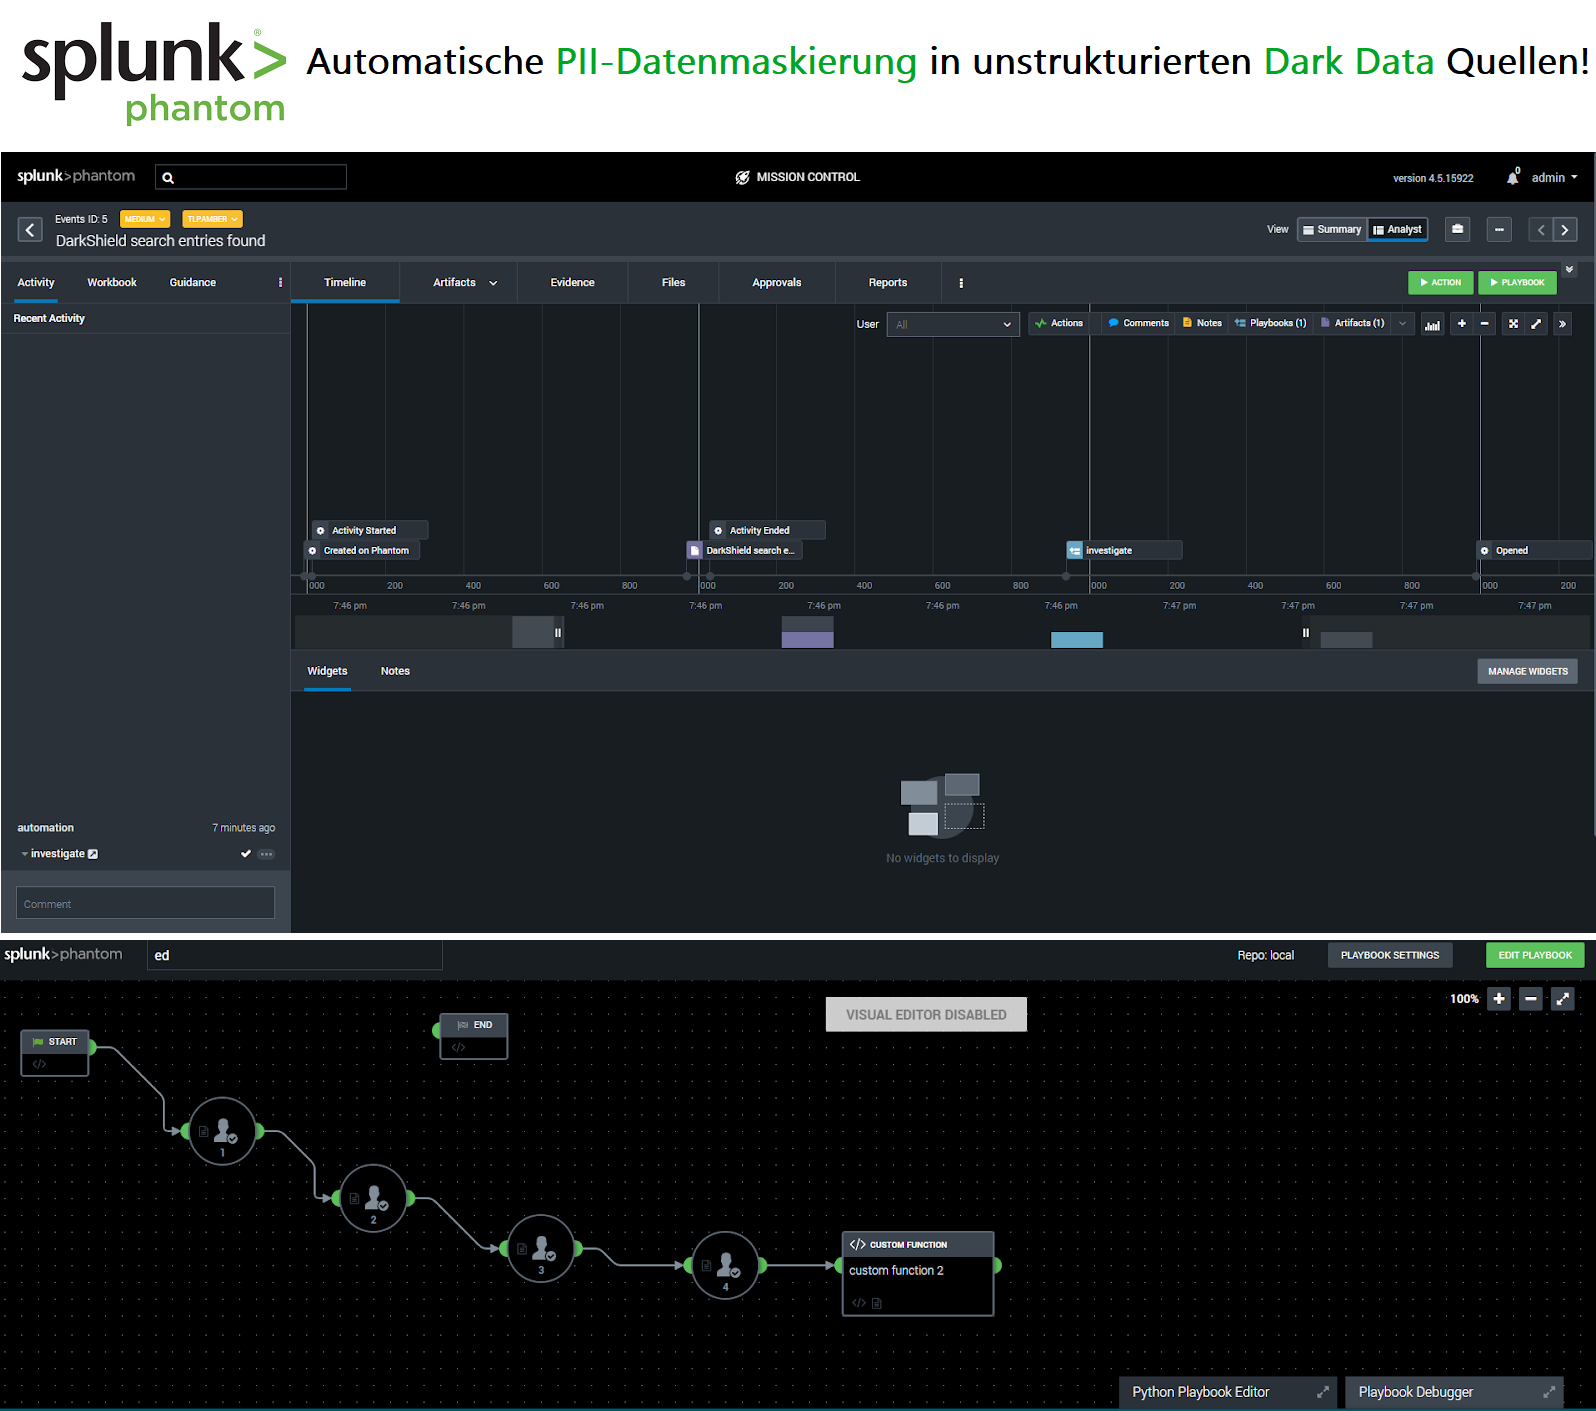Click MANAGE WIDGETS button
The width and height of the screenshot is (1596, 1411).
(1527, 671)
